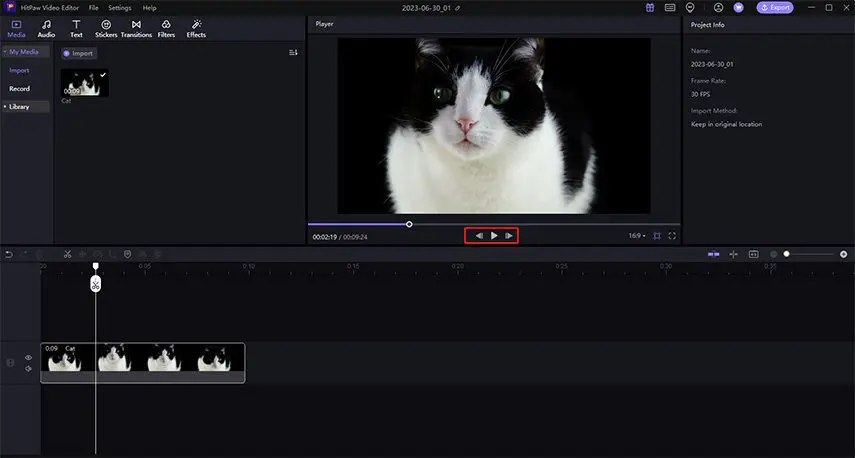Mute the video track audio

tap(28, 369)
